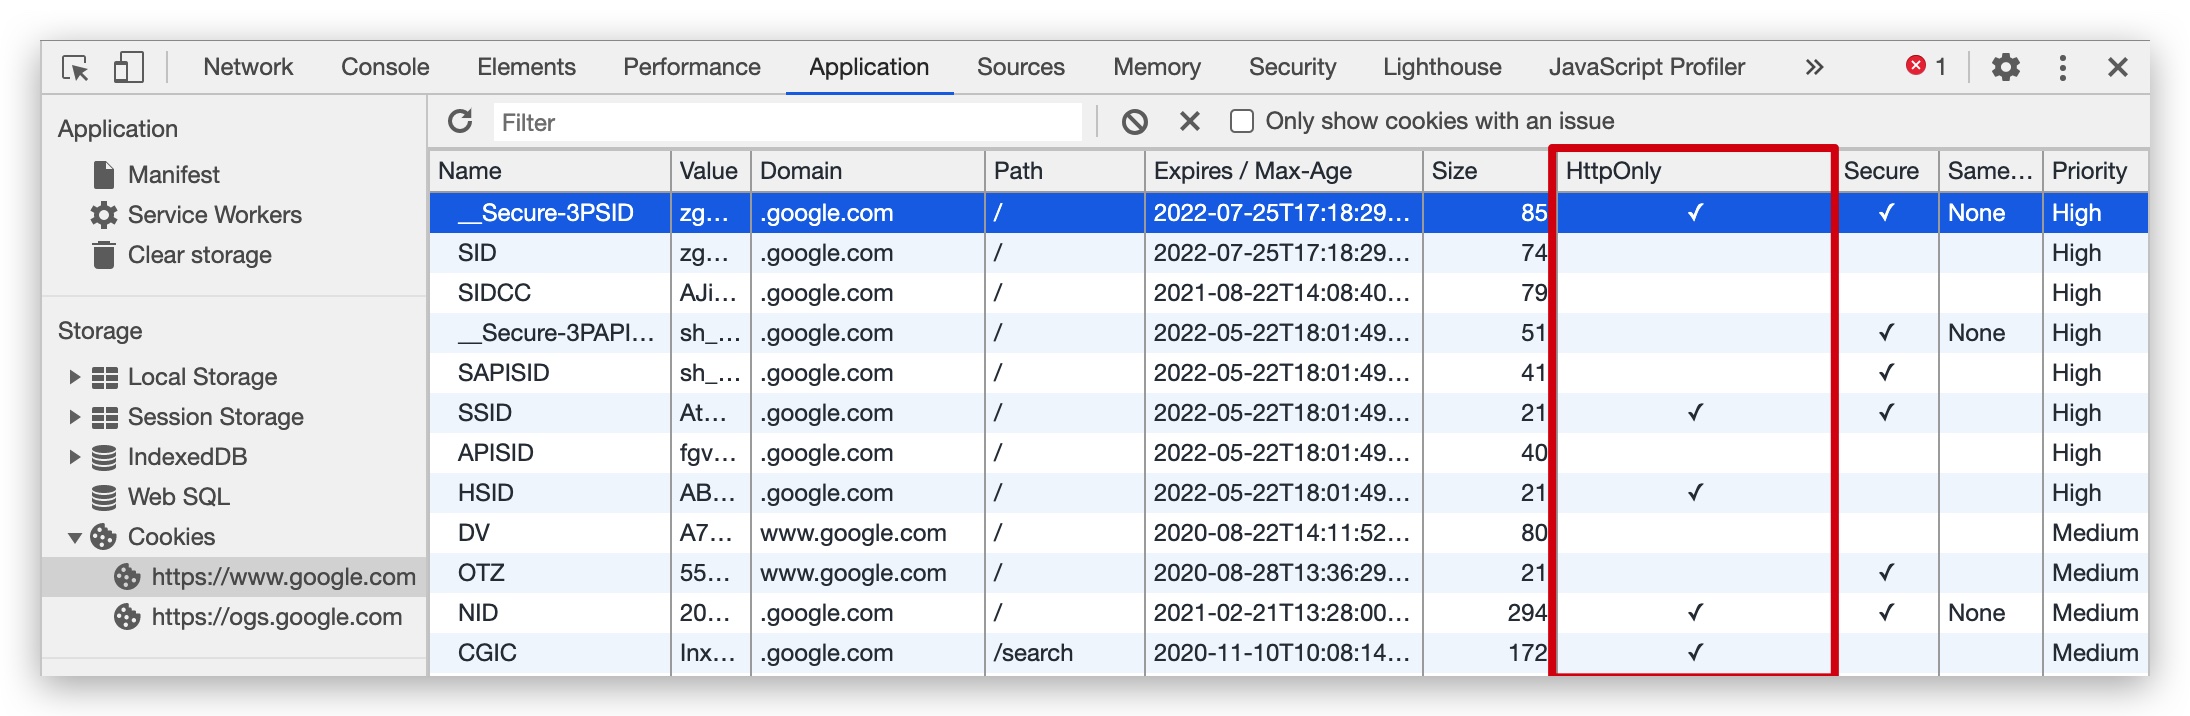The width and height of the screenshot is (2190, 716).
Task: Enable Only show cookies with an issue
Action: pyautogui.click(x=1242, y=122)
